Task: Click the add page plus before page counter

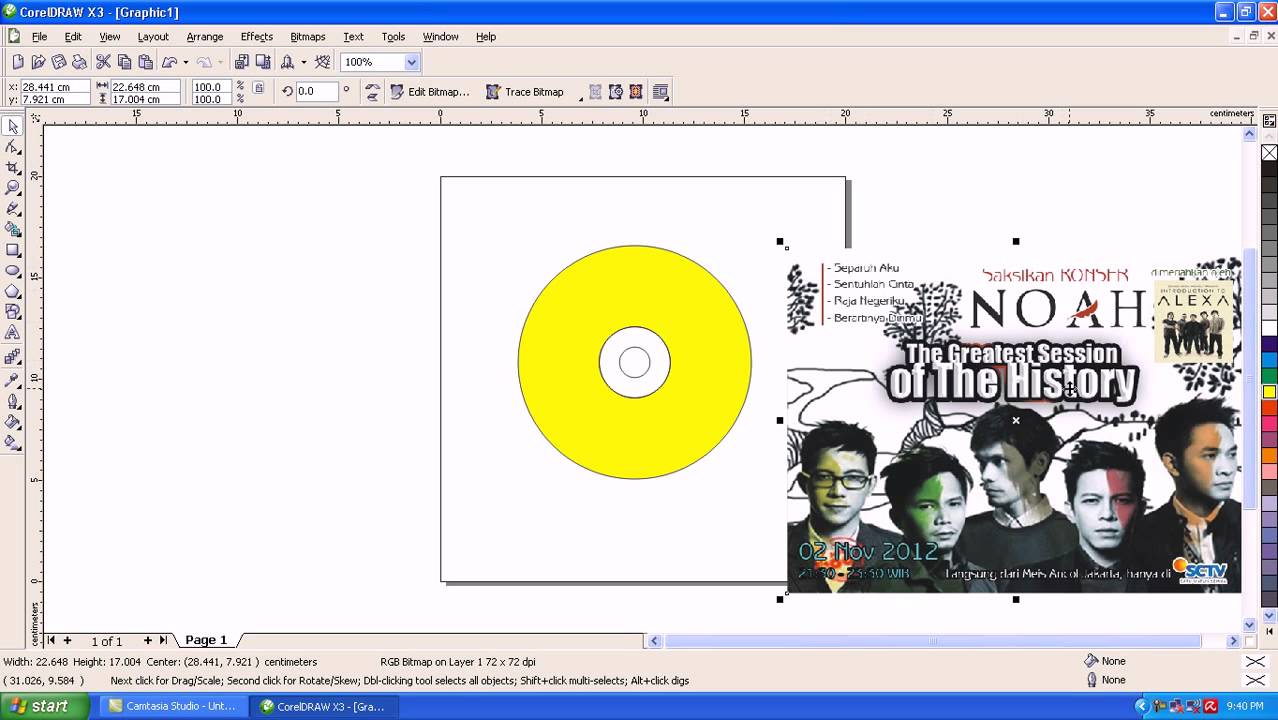Action: coord(67,640)
